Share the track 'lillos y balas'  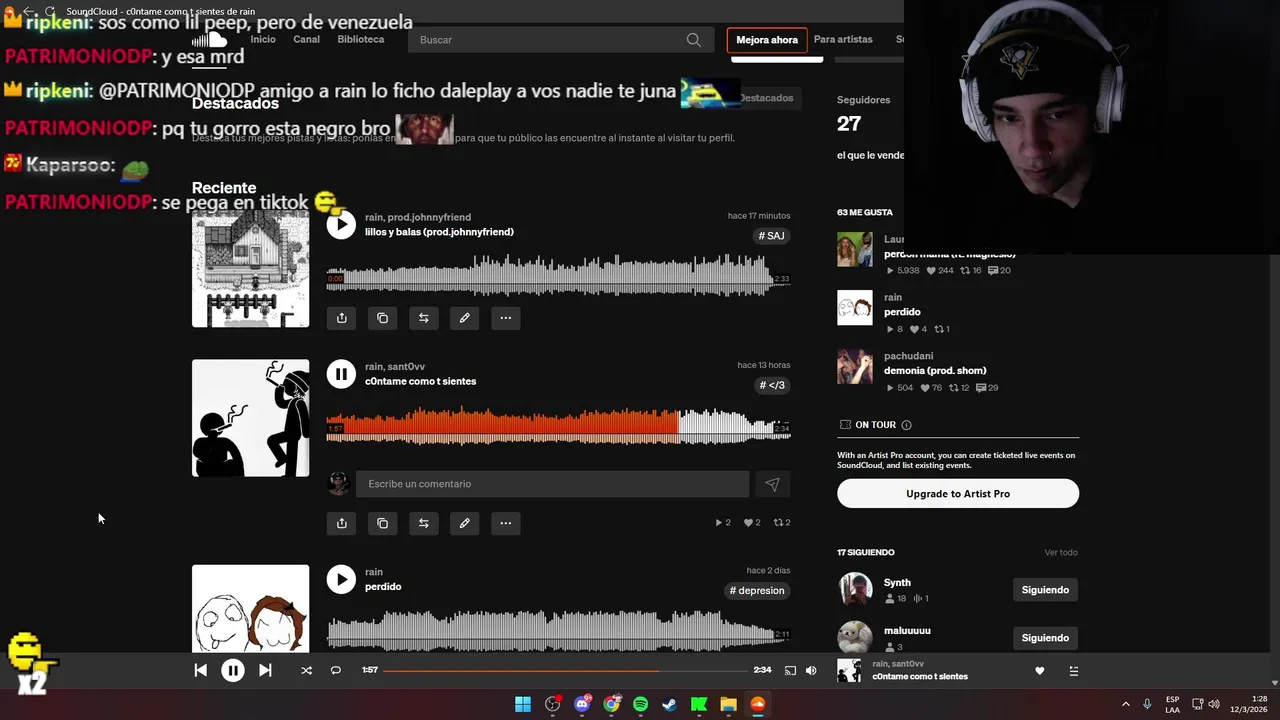click(x=341, y=318)
